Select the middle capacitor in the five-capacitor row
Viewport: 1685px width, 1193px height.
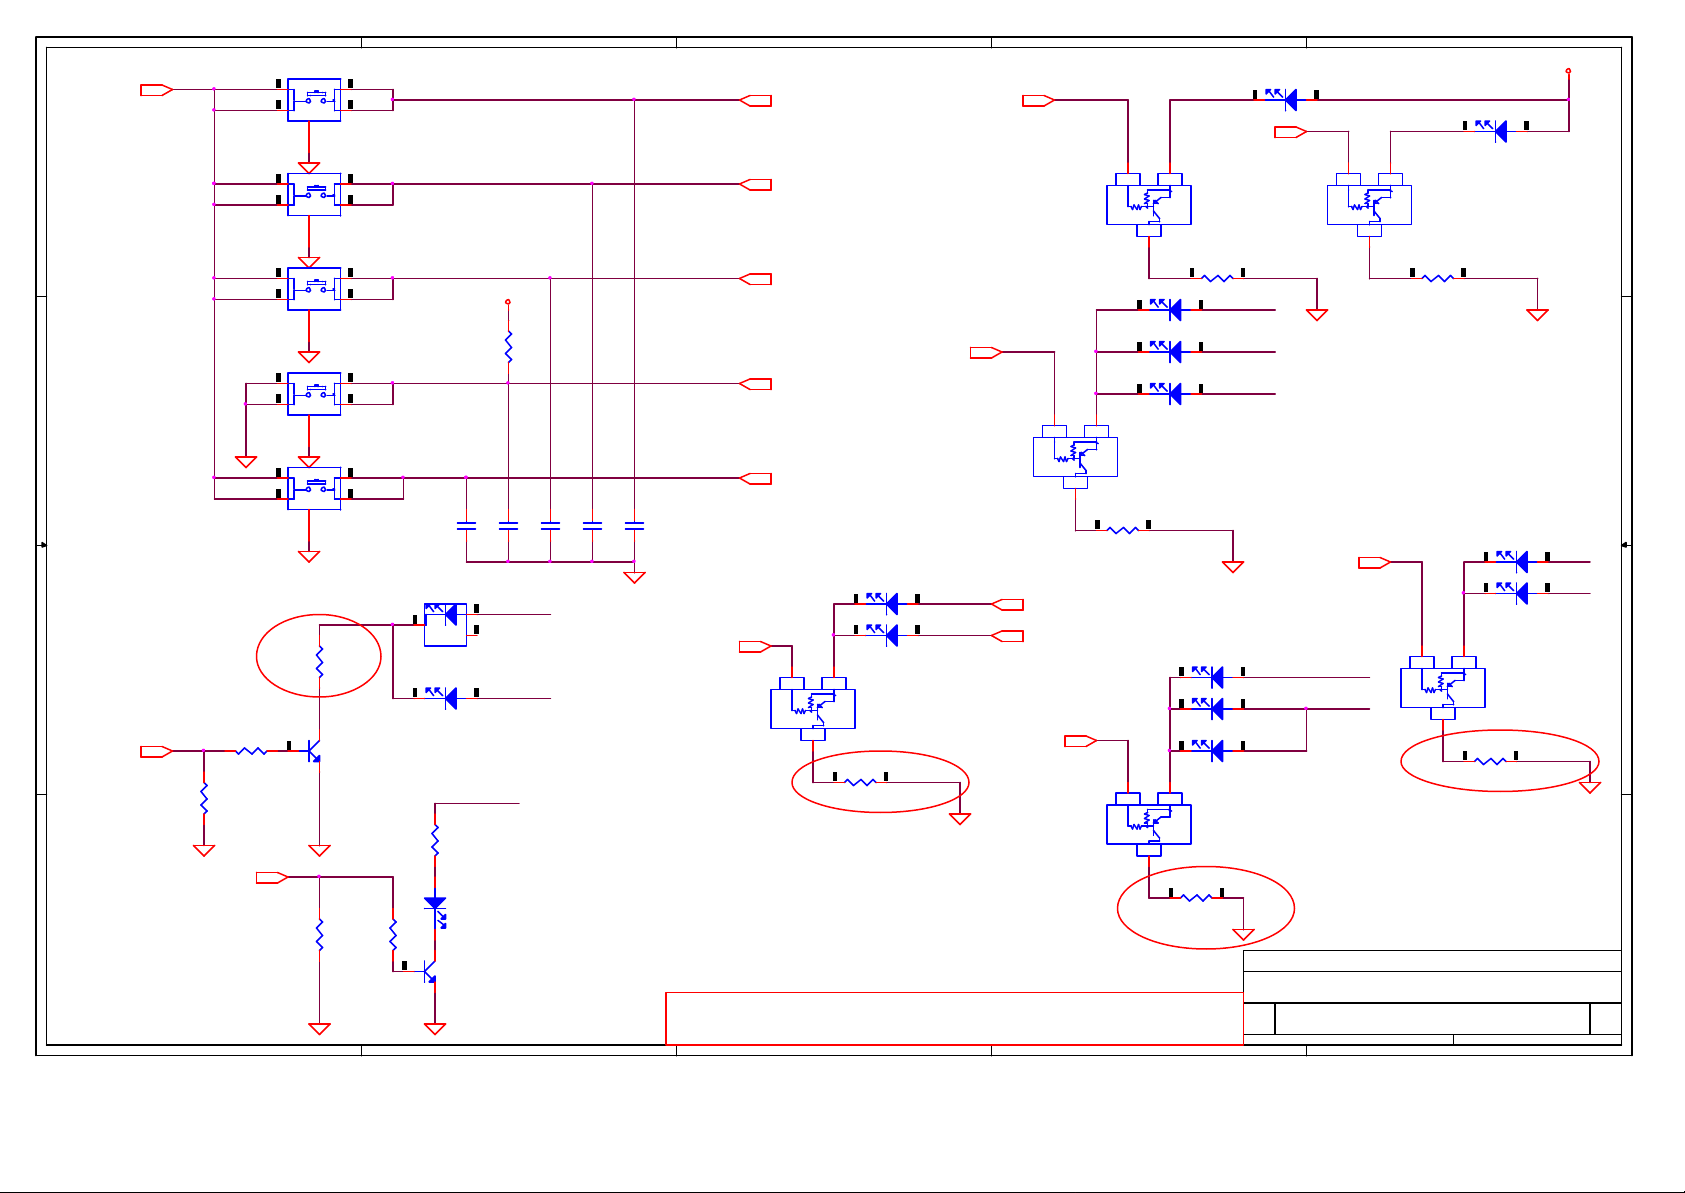[550, 525]
